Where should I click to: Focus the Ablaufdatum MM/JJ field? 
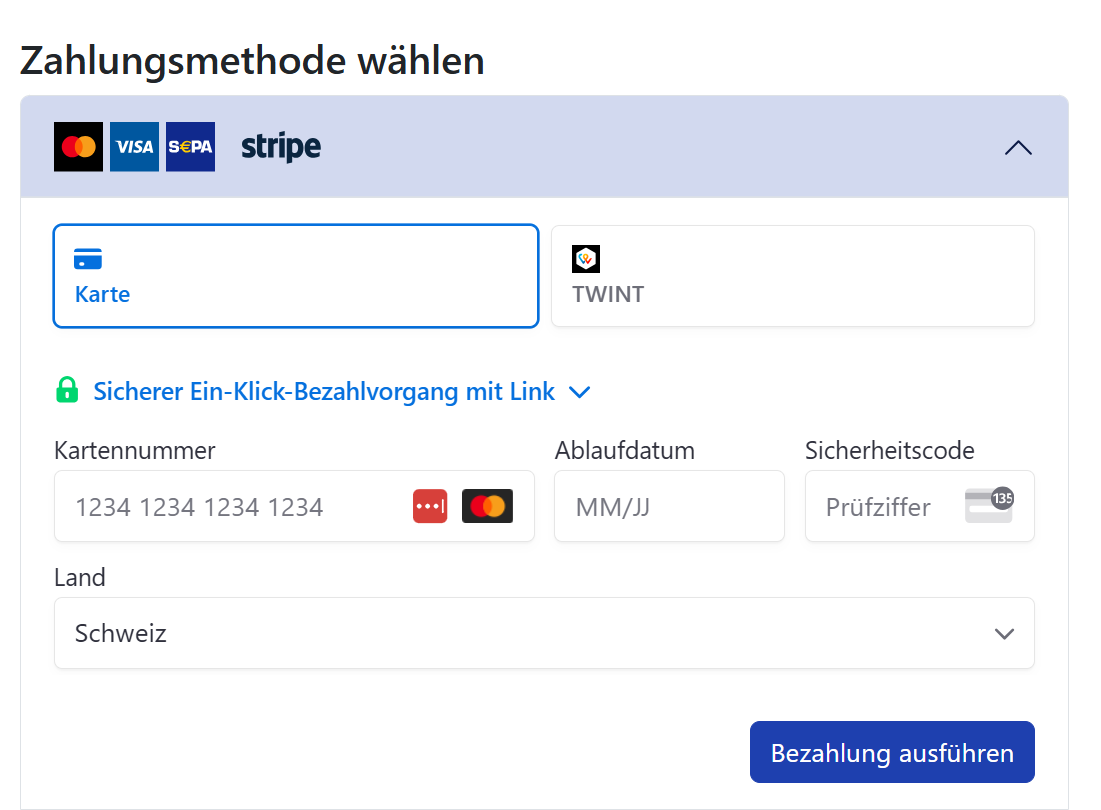point(668,507)
